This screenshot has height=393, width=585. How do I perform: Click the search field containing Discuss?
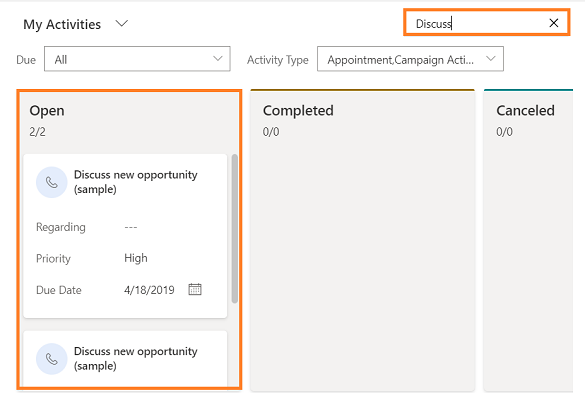[x=487, y=23]
